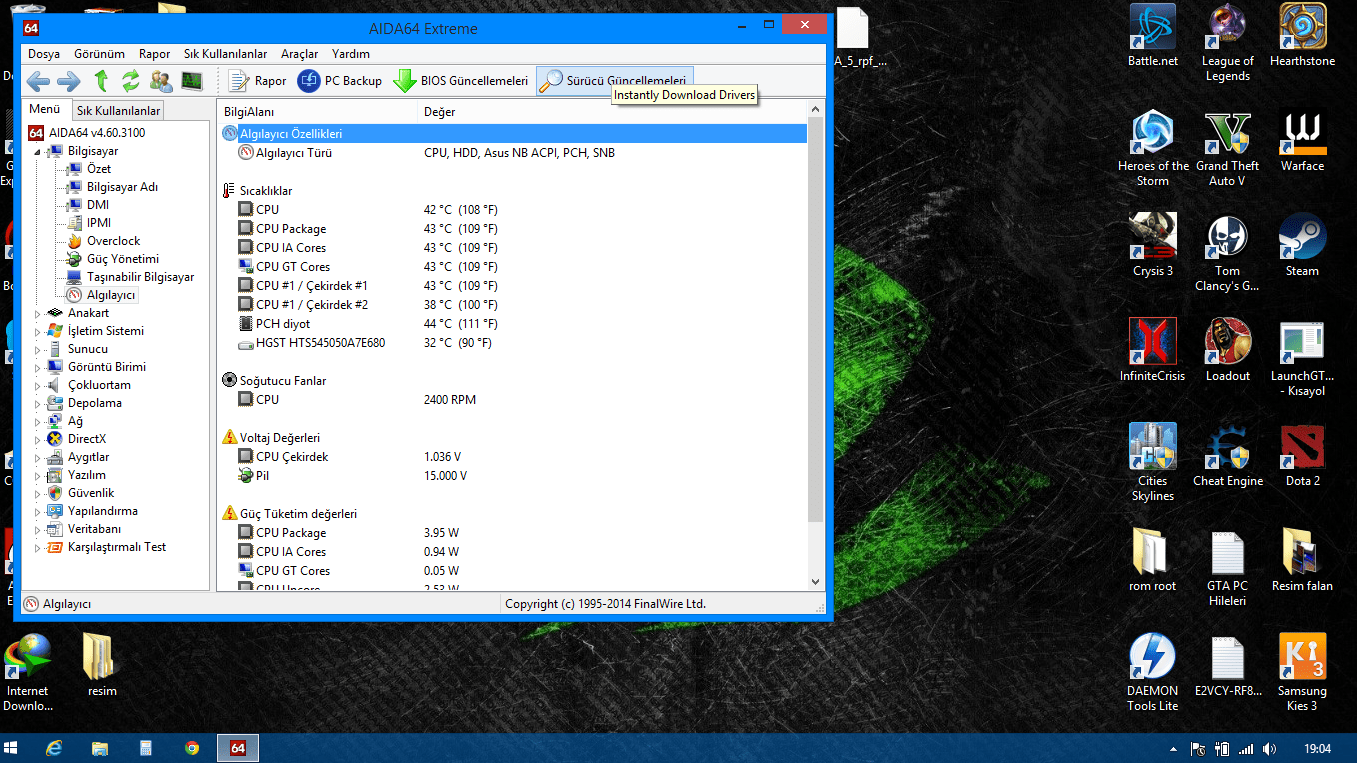The image size is (1357, 763).
Task: Open Internet Explorer from the taskbar
Action: pyautogui.click(x=54, y=748)
